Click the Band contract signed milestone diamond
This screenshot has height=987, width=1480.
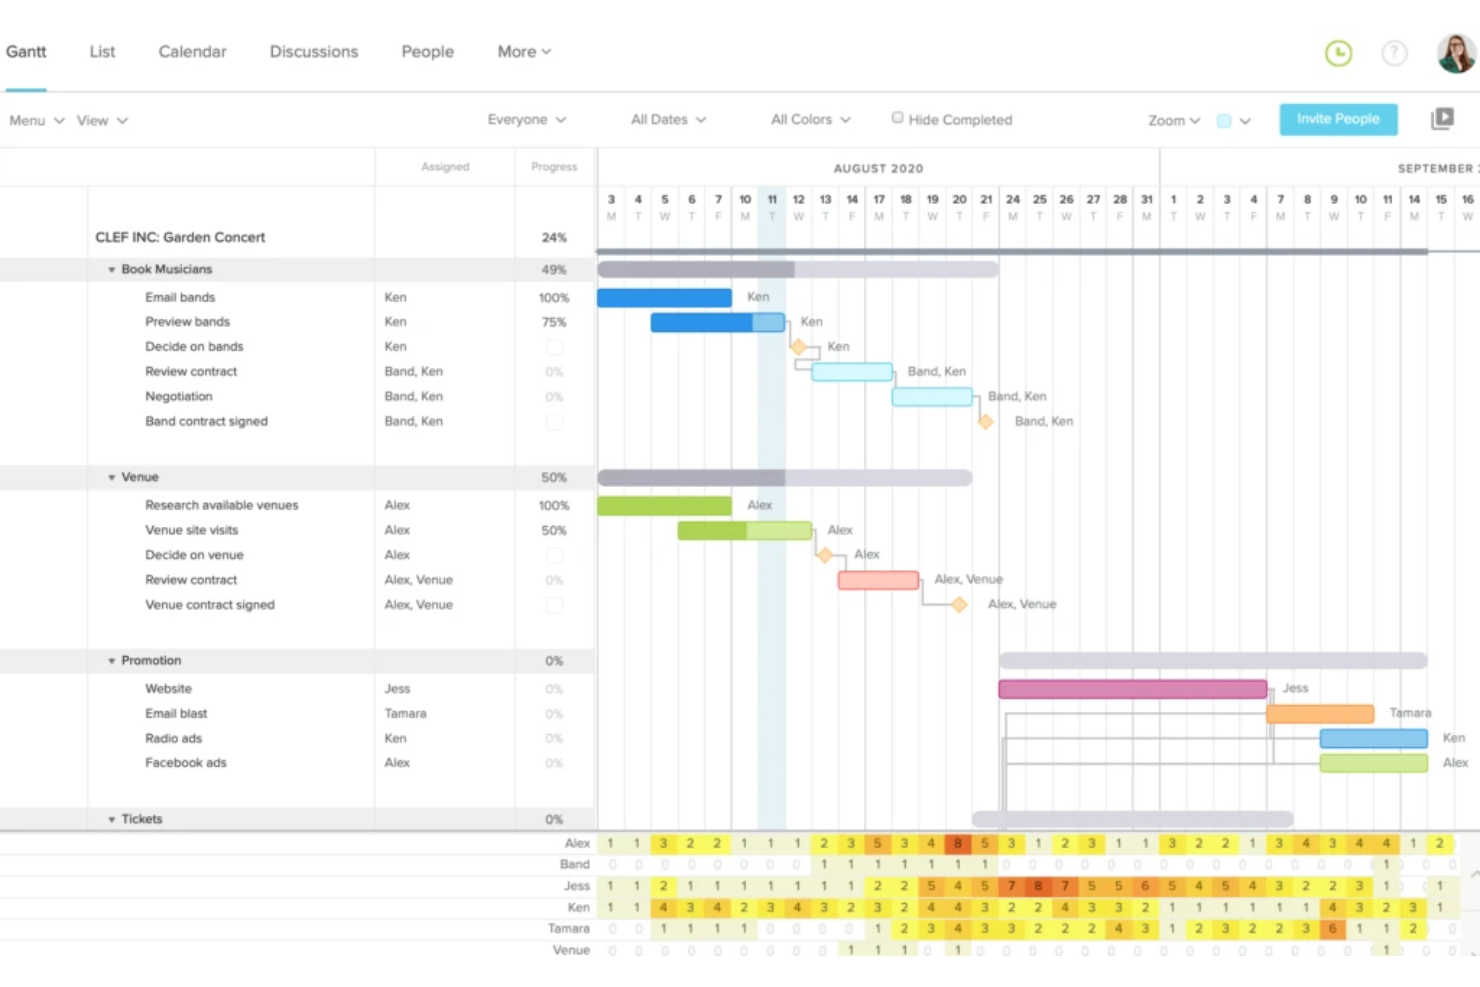pos(986,422)
